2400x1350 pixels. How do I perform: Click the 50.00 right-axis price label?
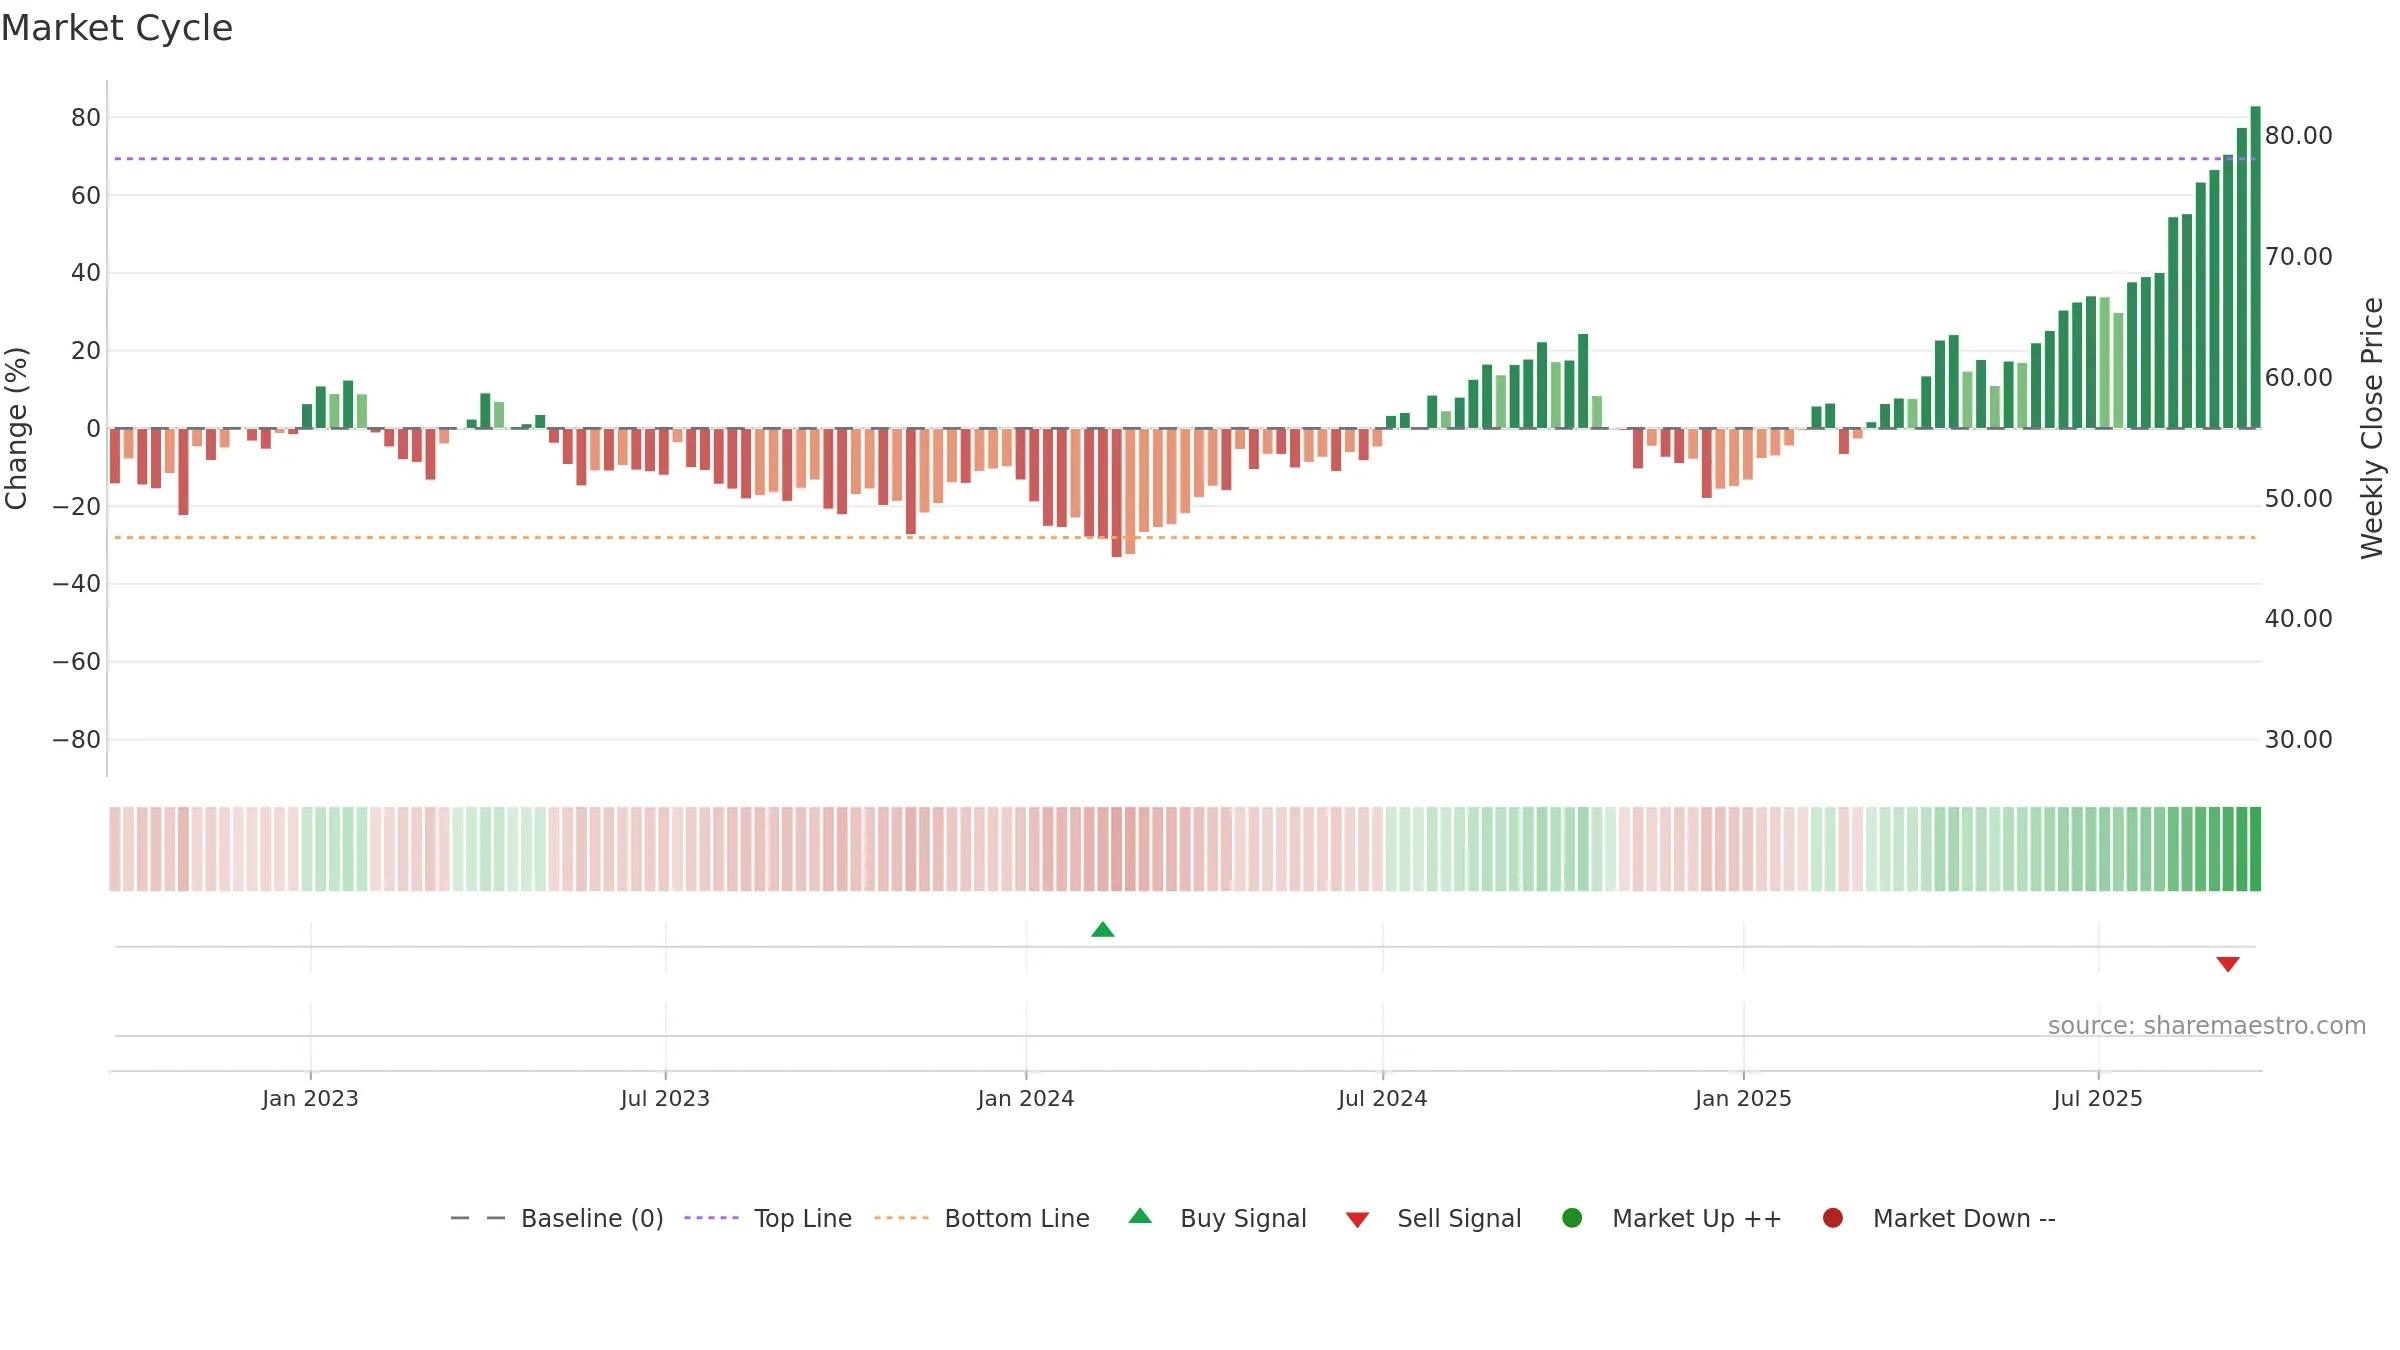pyautogui.click(x=2298, y=499)
